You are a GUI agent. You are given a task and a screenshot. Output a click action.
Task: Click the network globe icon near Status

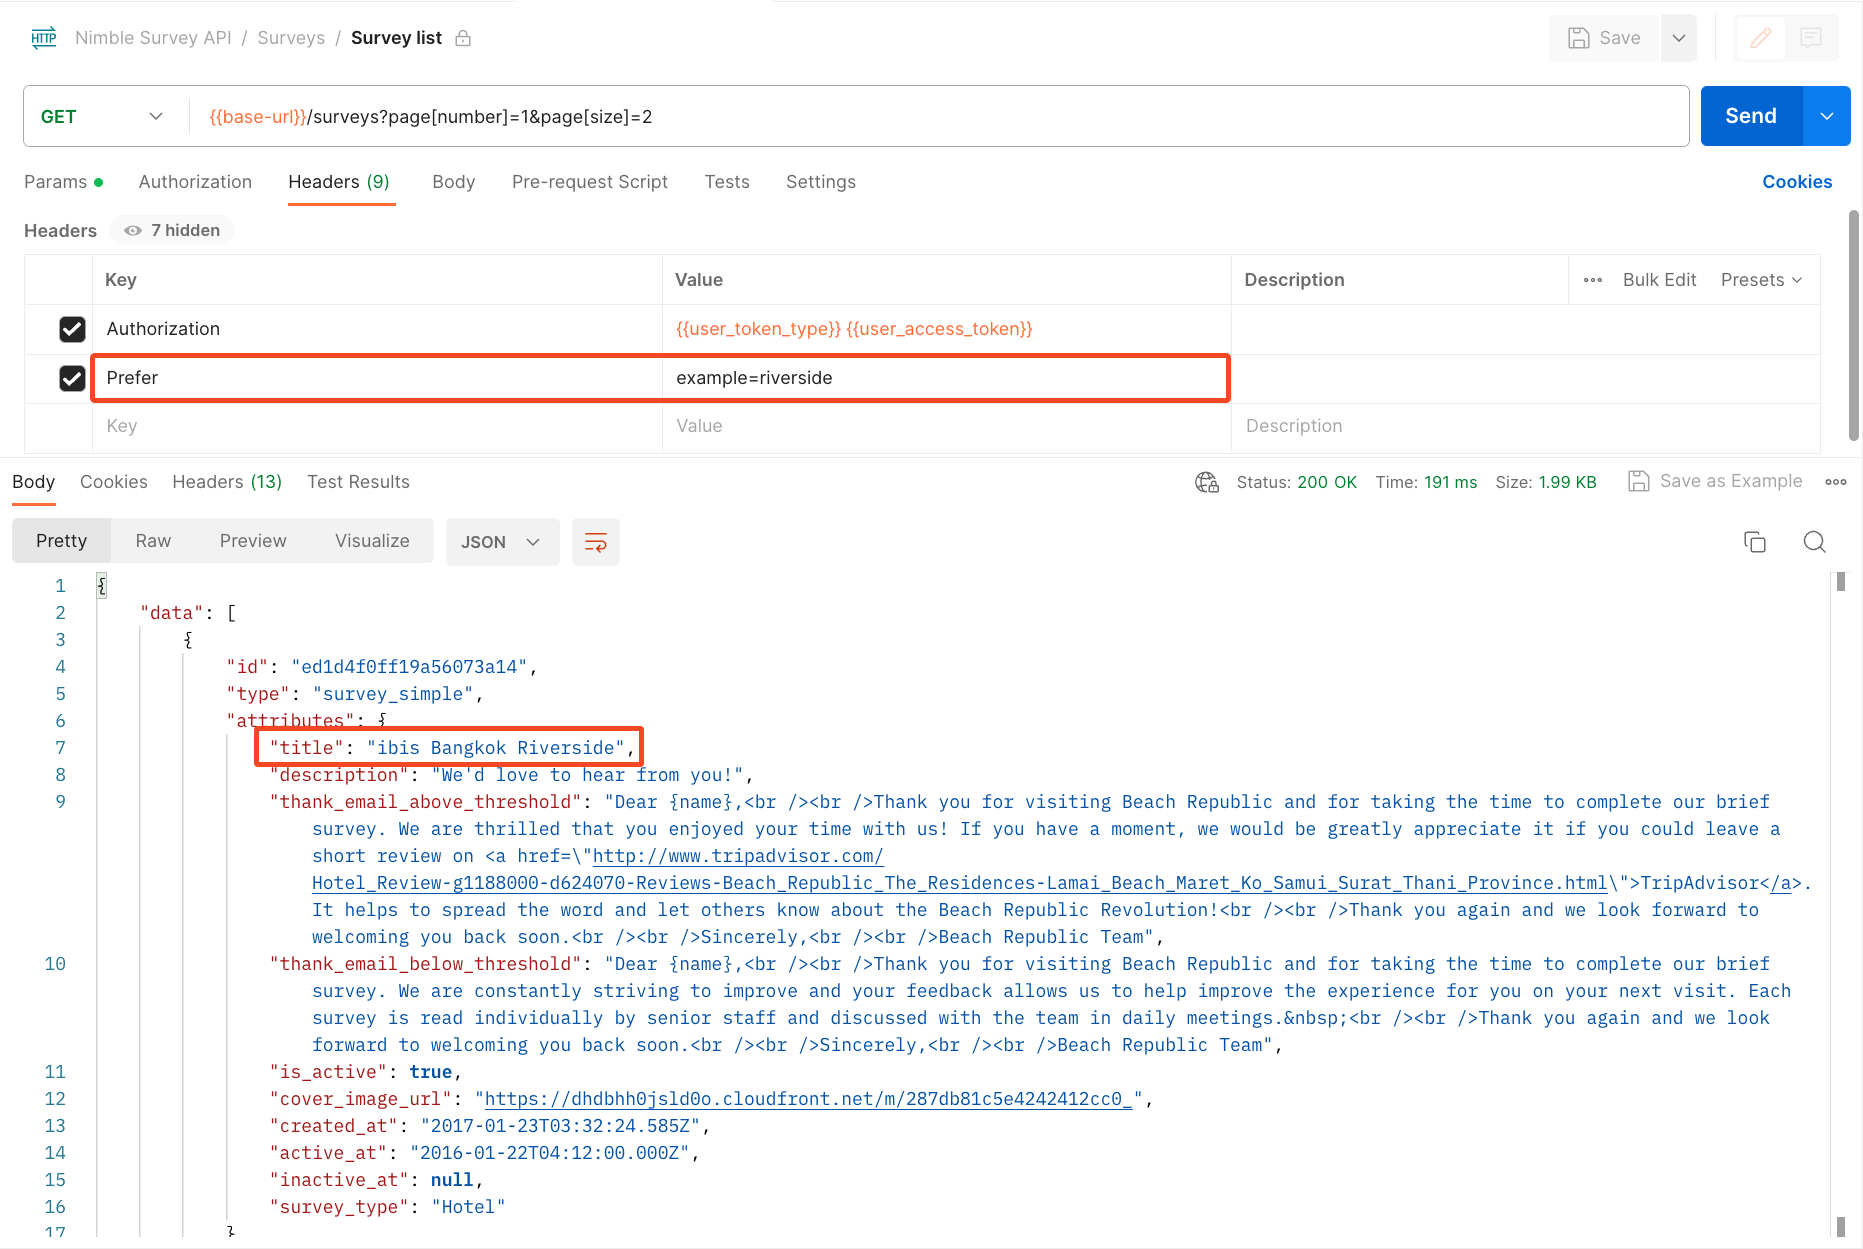(1206, 482)
